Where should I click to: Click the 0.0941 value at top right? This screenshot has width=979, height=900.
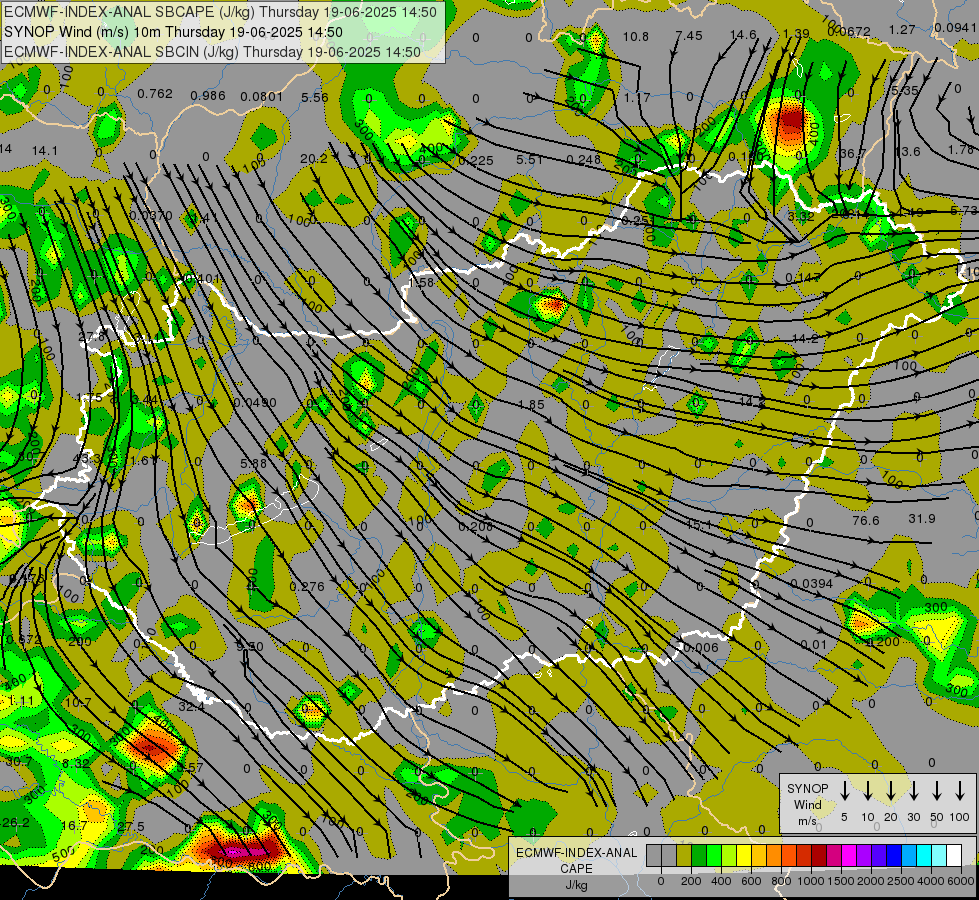coord(956,27)
